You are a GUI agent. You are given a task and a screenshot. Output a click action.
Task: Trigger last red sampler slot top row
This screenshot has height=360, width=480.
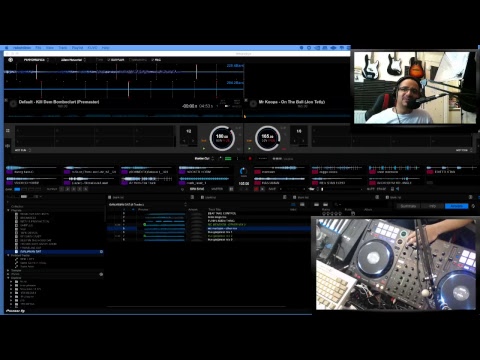point(430,172)
